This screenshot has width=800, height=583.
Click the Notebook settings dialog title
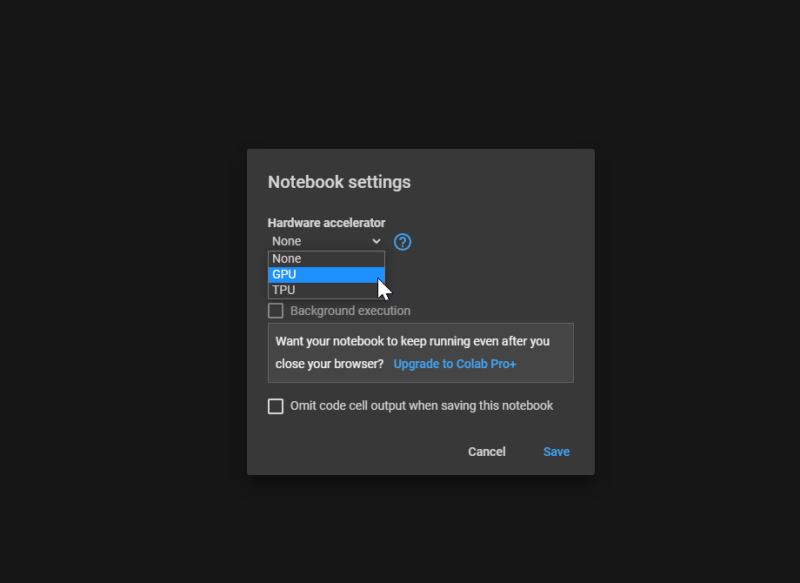tap(339, 182)
